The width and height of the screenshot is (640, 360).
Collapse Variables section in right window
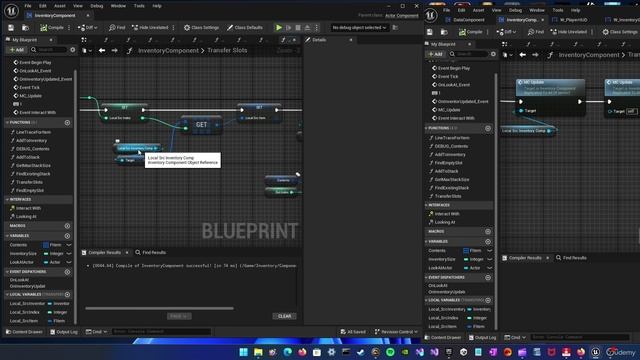426,242
